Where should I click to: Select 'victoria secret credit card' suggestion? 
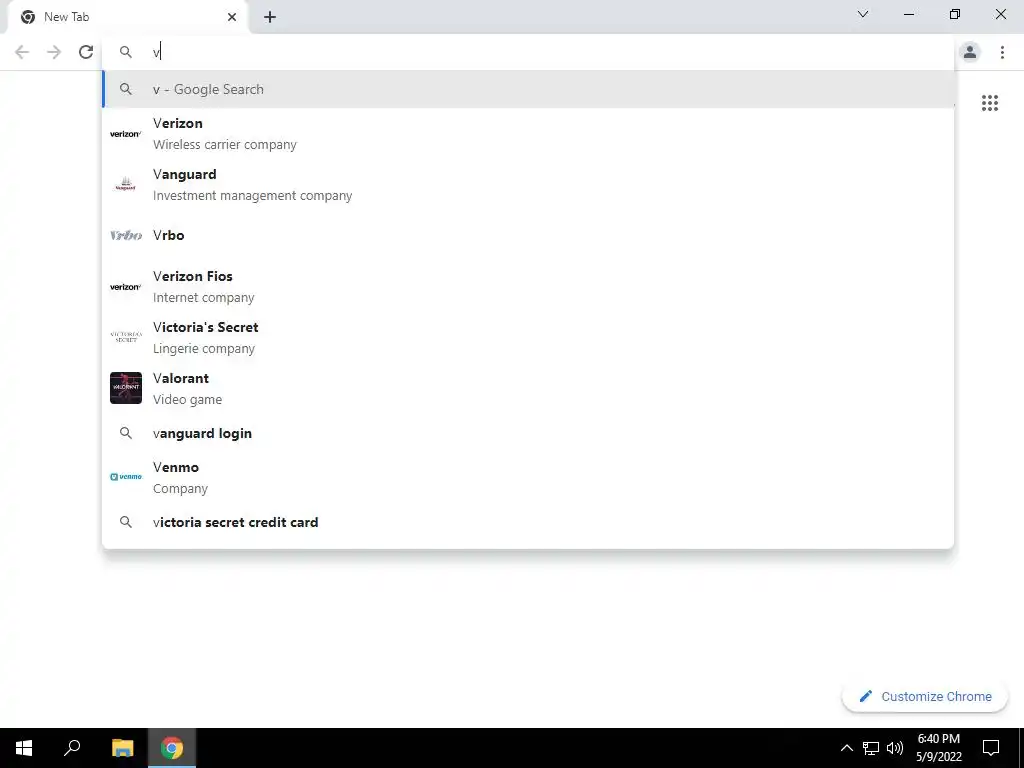coord(528,522)
